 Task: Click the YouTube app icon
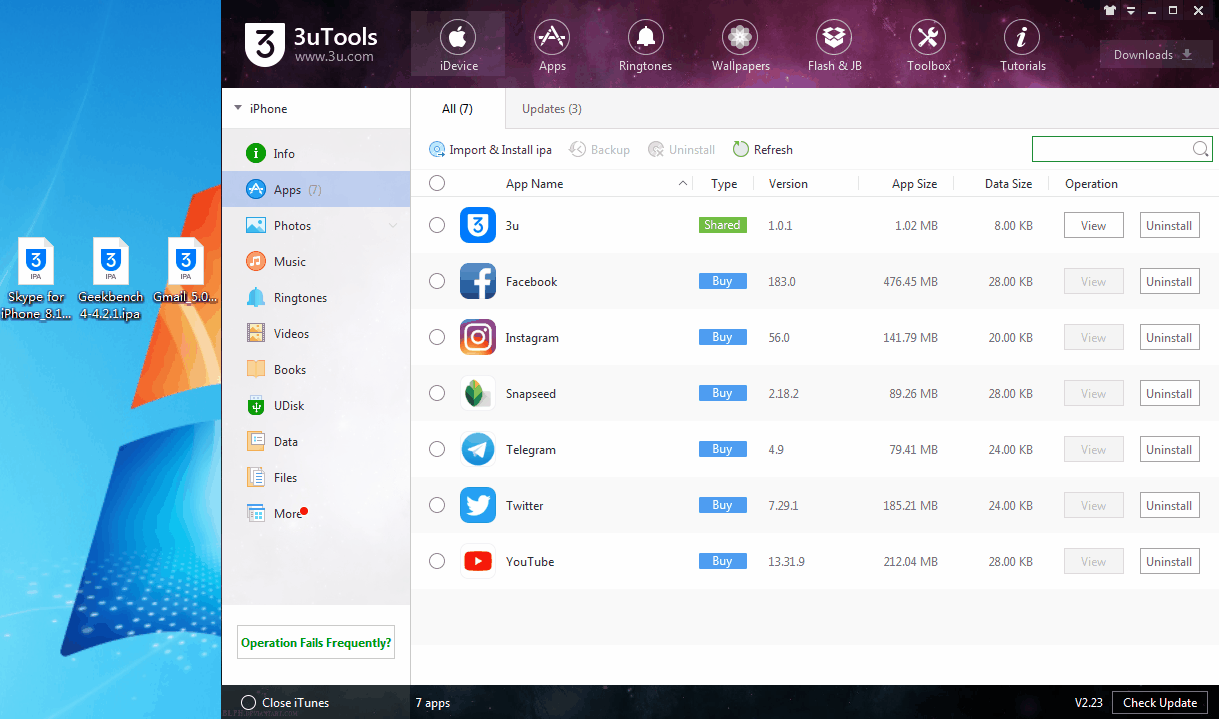tap(478, 561)
